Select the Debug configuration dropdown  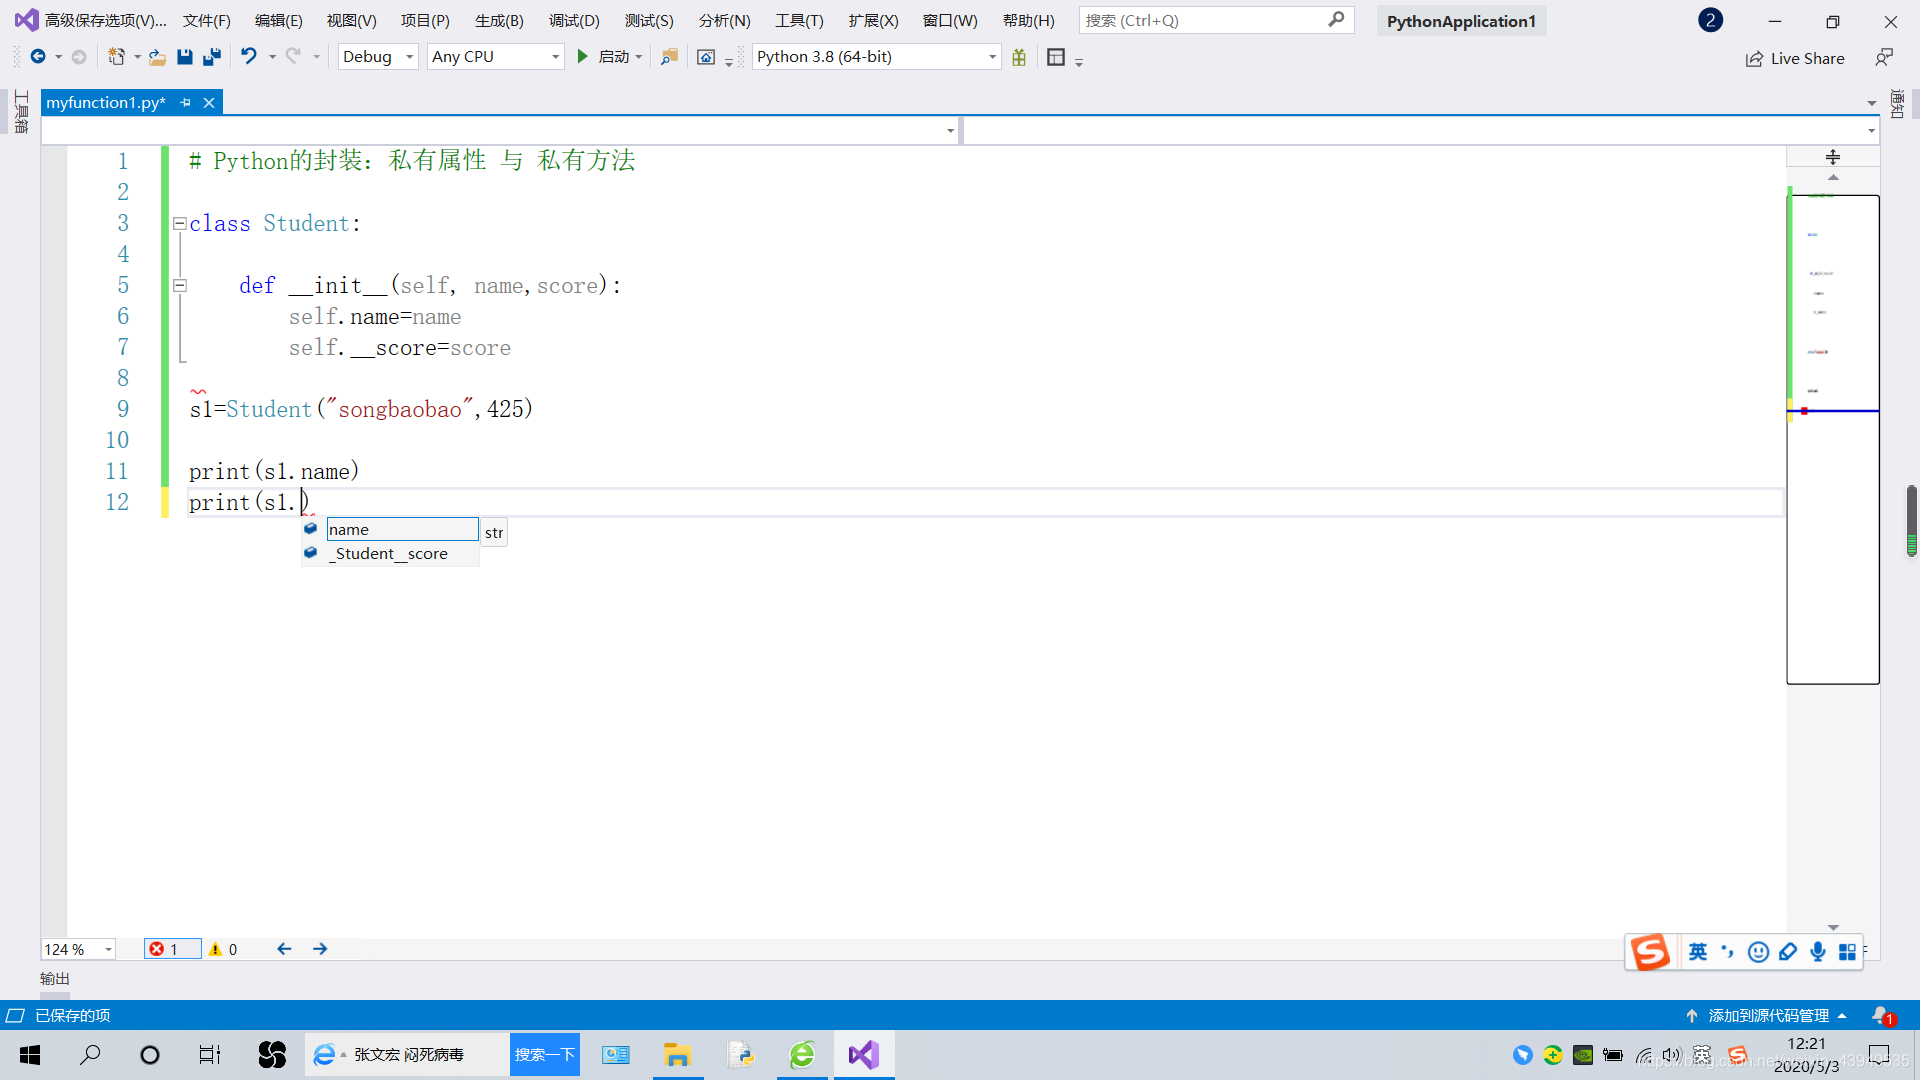tap(375, 55)
